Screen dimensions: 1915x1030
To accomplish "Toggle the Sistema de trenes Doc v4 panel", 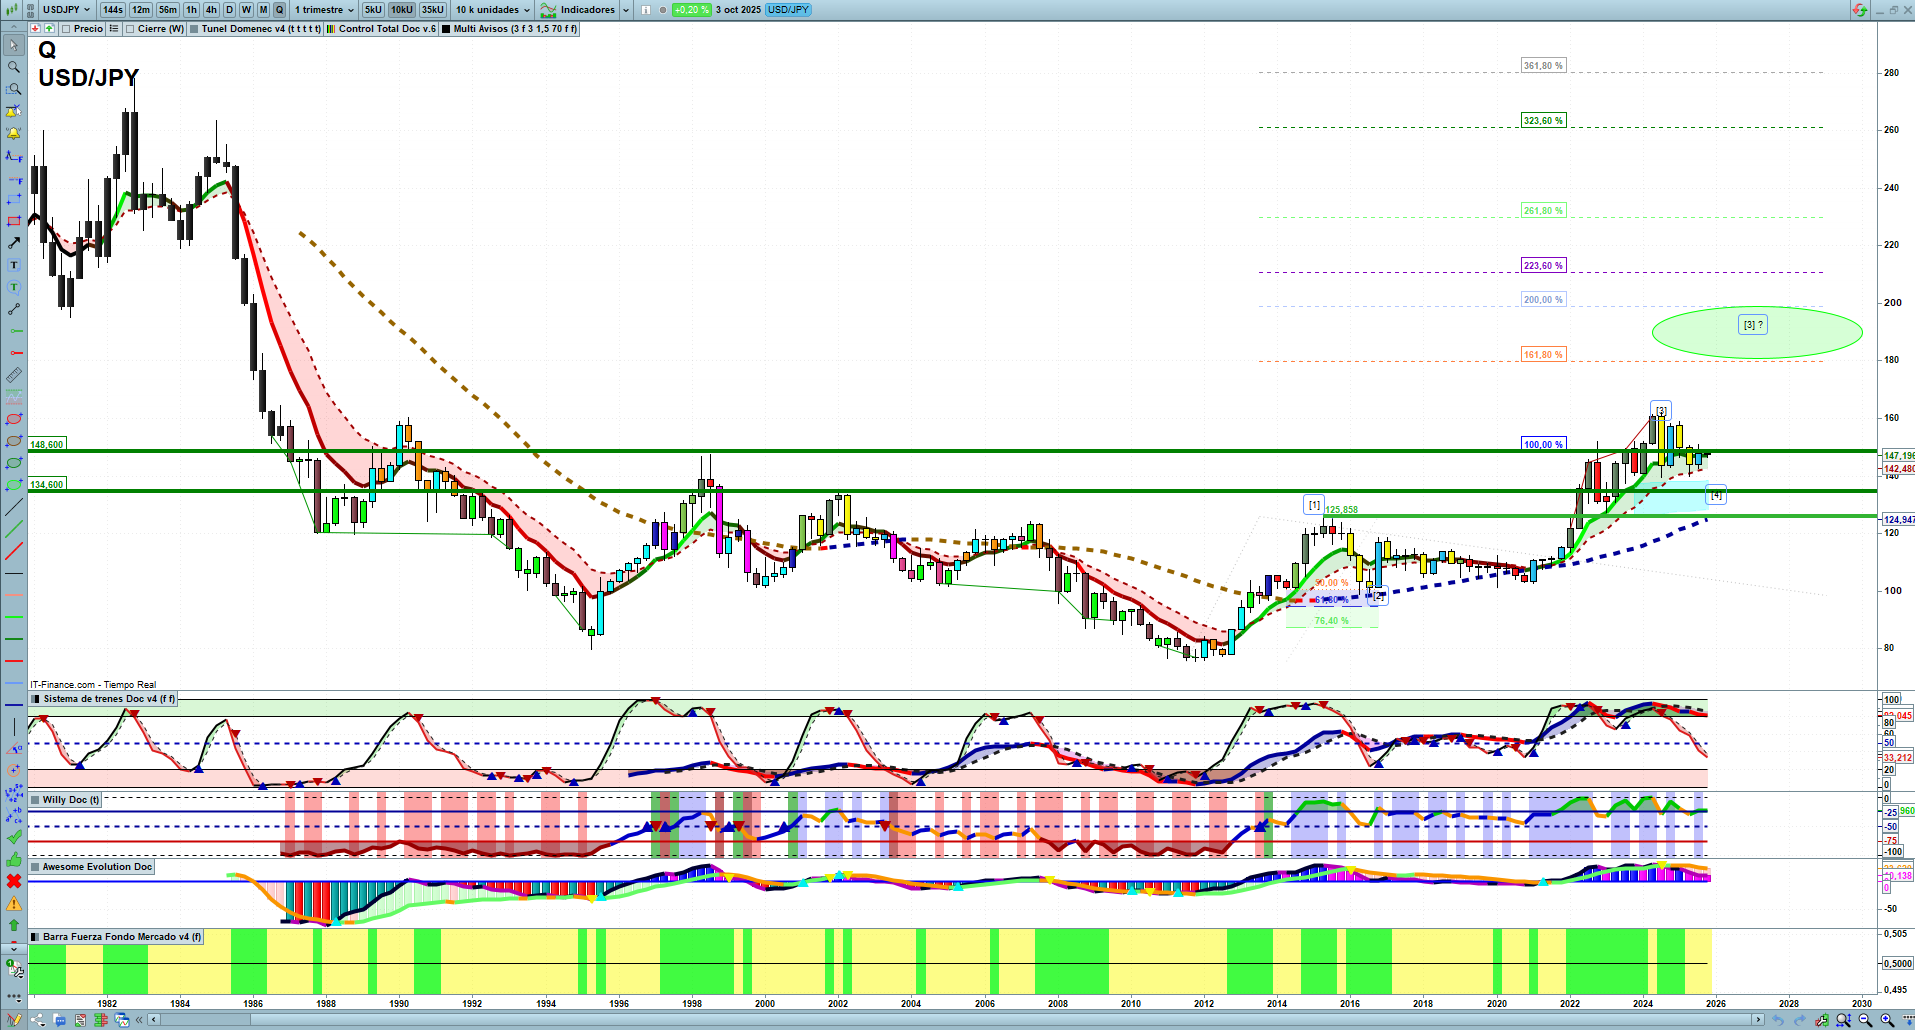I will (x=103, y=699).
